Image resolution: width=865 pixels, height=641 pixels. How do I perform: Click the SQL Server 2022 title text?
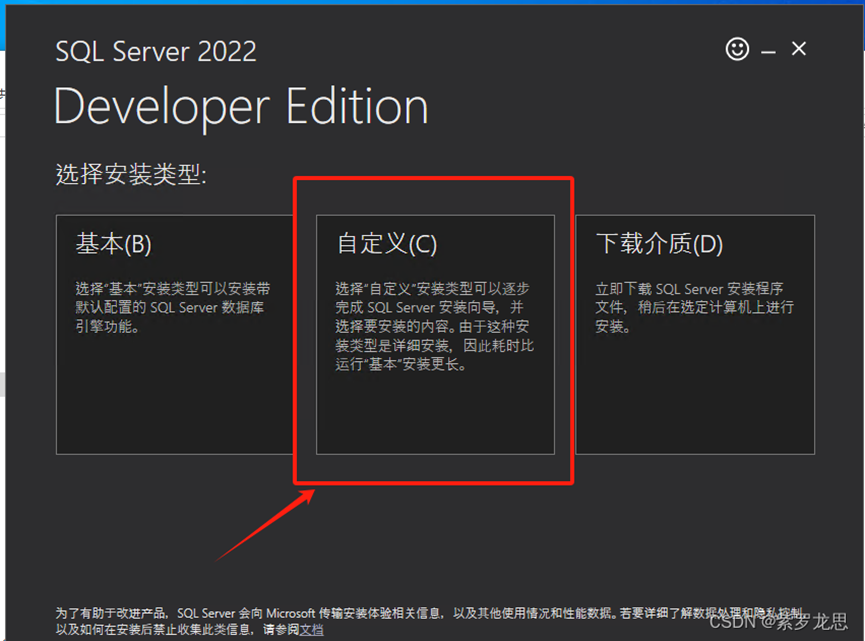point(156,52)
